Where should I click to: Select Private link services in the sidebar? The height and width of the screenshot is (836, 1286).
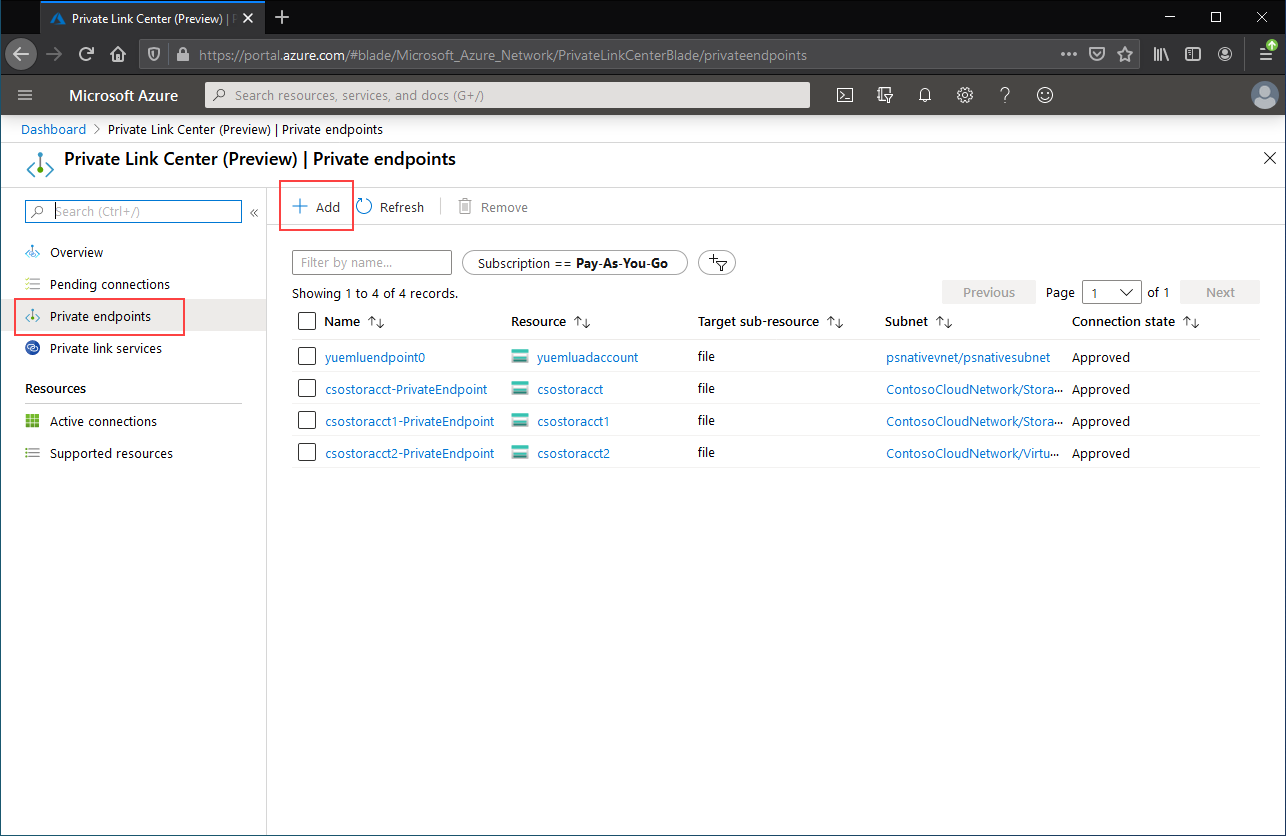coord(105,348)
